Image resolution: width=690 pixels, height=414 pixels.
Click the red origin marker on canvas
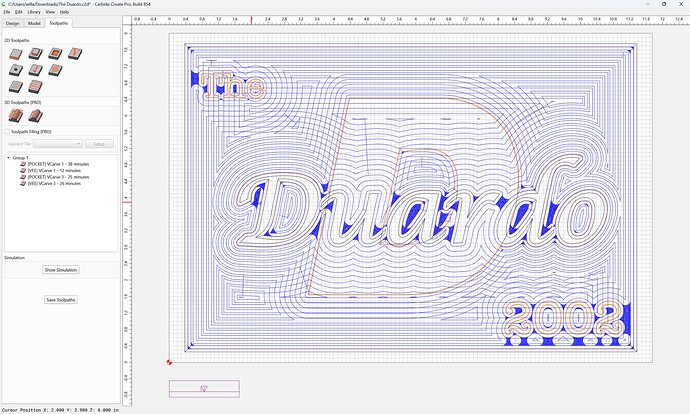[169, 362]
